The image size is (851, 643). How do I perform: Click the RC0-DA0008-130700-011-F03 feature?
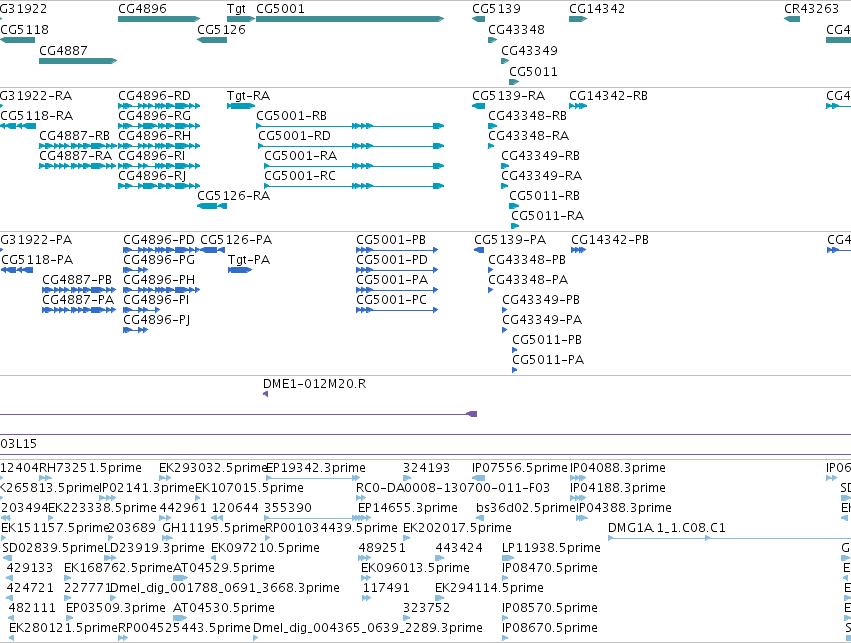point(361,498)
